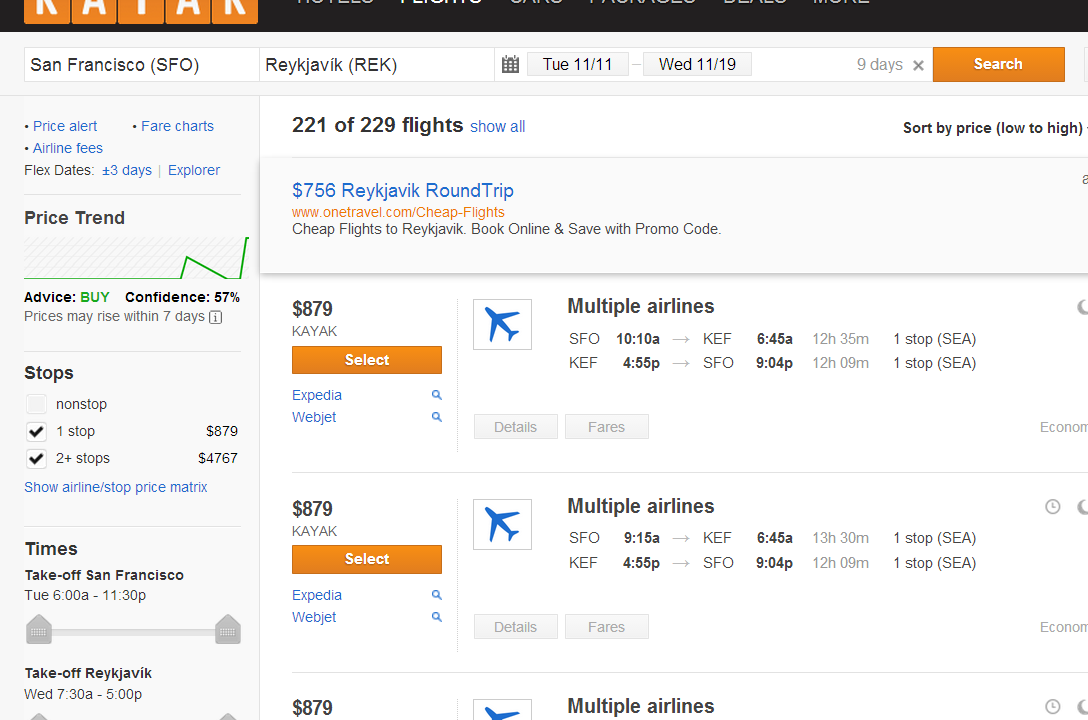
Task: Uncheck the 1 stop filter
Action: pos(36,431)
